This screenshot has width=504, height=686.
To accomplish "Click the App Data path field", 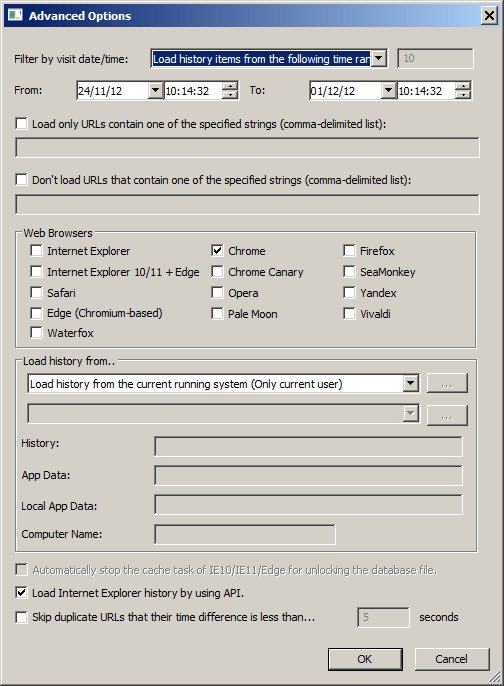I will click(x=308, y=476).
